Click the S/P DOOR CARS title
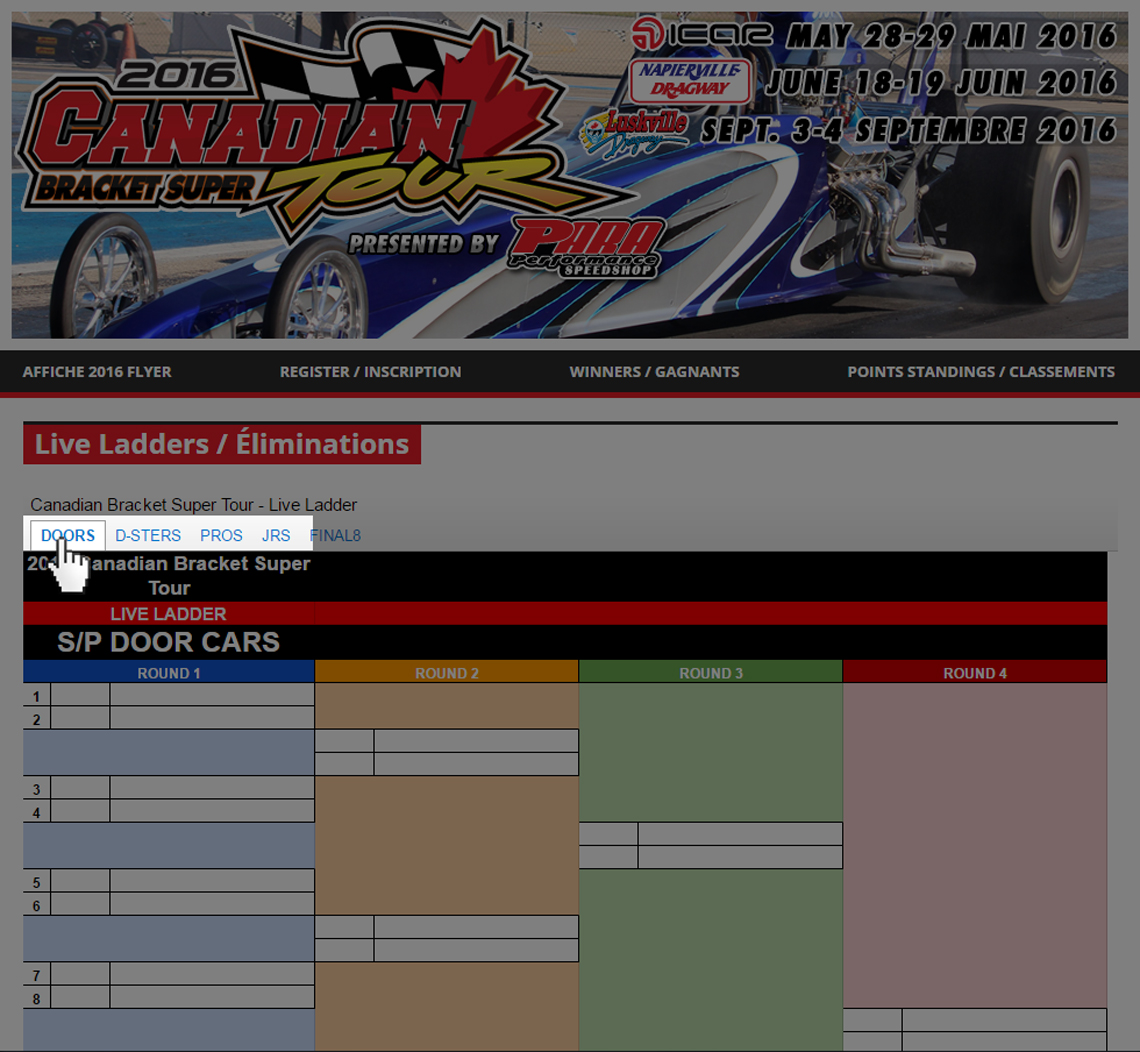The width and height of the screenshot is (1140, 1052). (x=169, y=642)
